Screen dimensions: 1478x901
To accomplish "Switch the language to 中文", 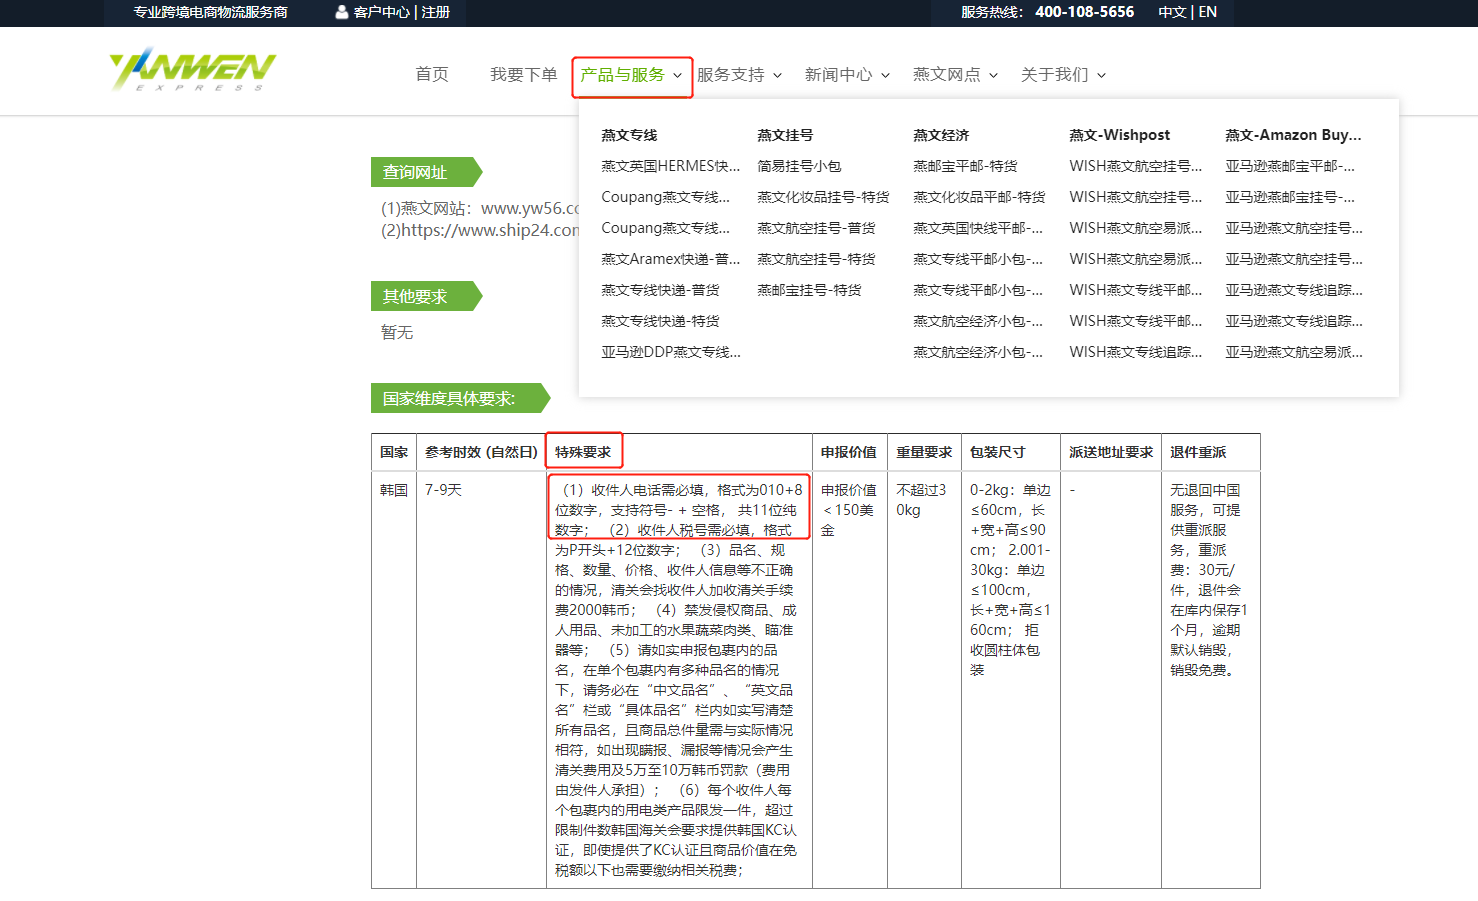I will tap(1172, 12).
